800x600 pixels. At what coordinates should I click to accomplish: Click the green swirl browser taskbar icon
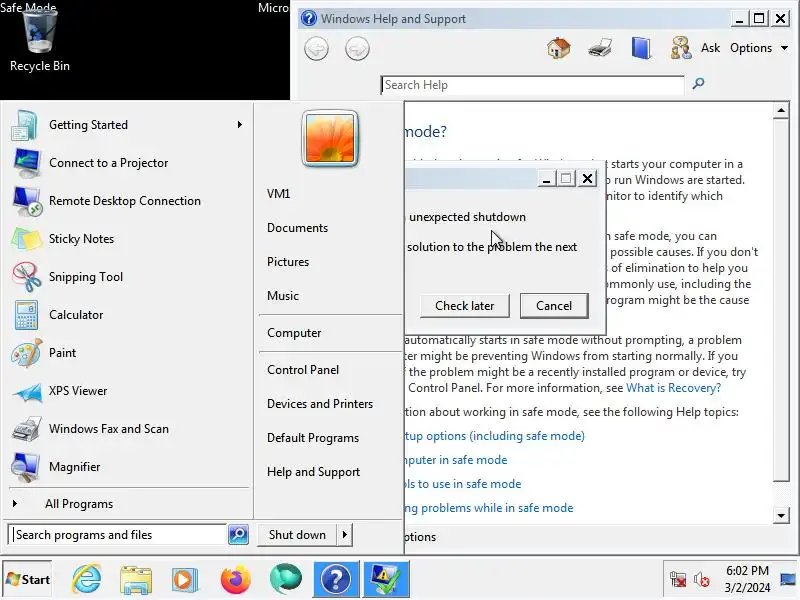[x=285, y=580]
